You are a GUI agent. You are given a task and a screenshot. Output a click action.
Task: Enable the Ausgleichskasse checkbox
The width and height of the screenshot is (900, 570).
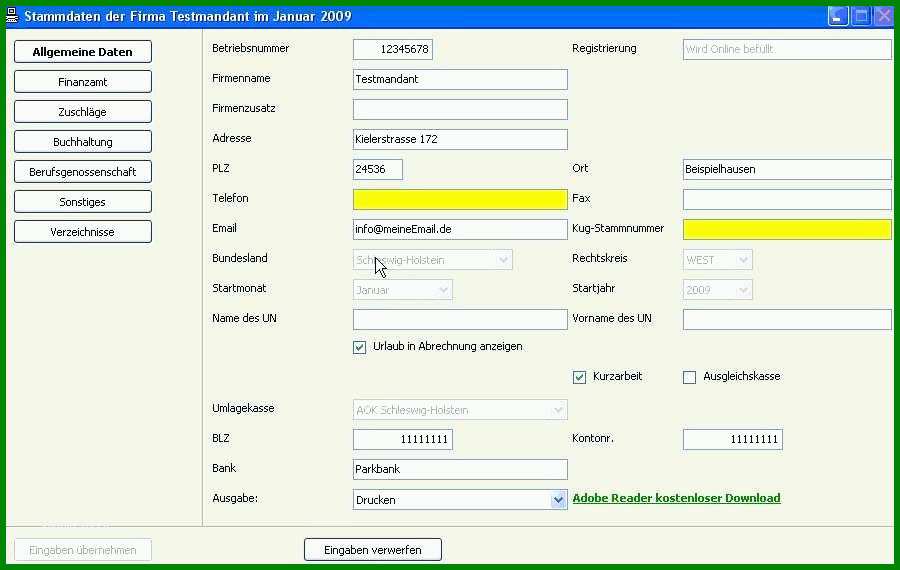point(689,377)
